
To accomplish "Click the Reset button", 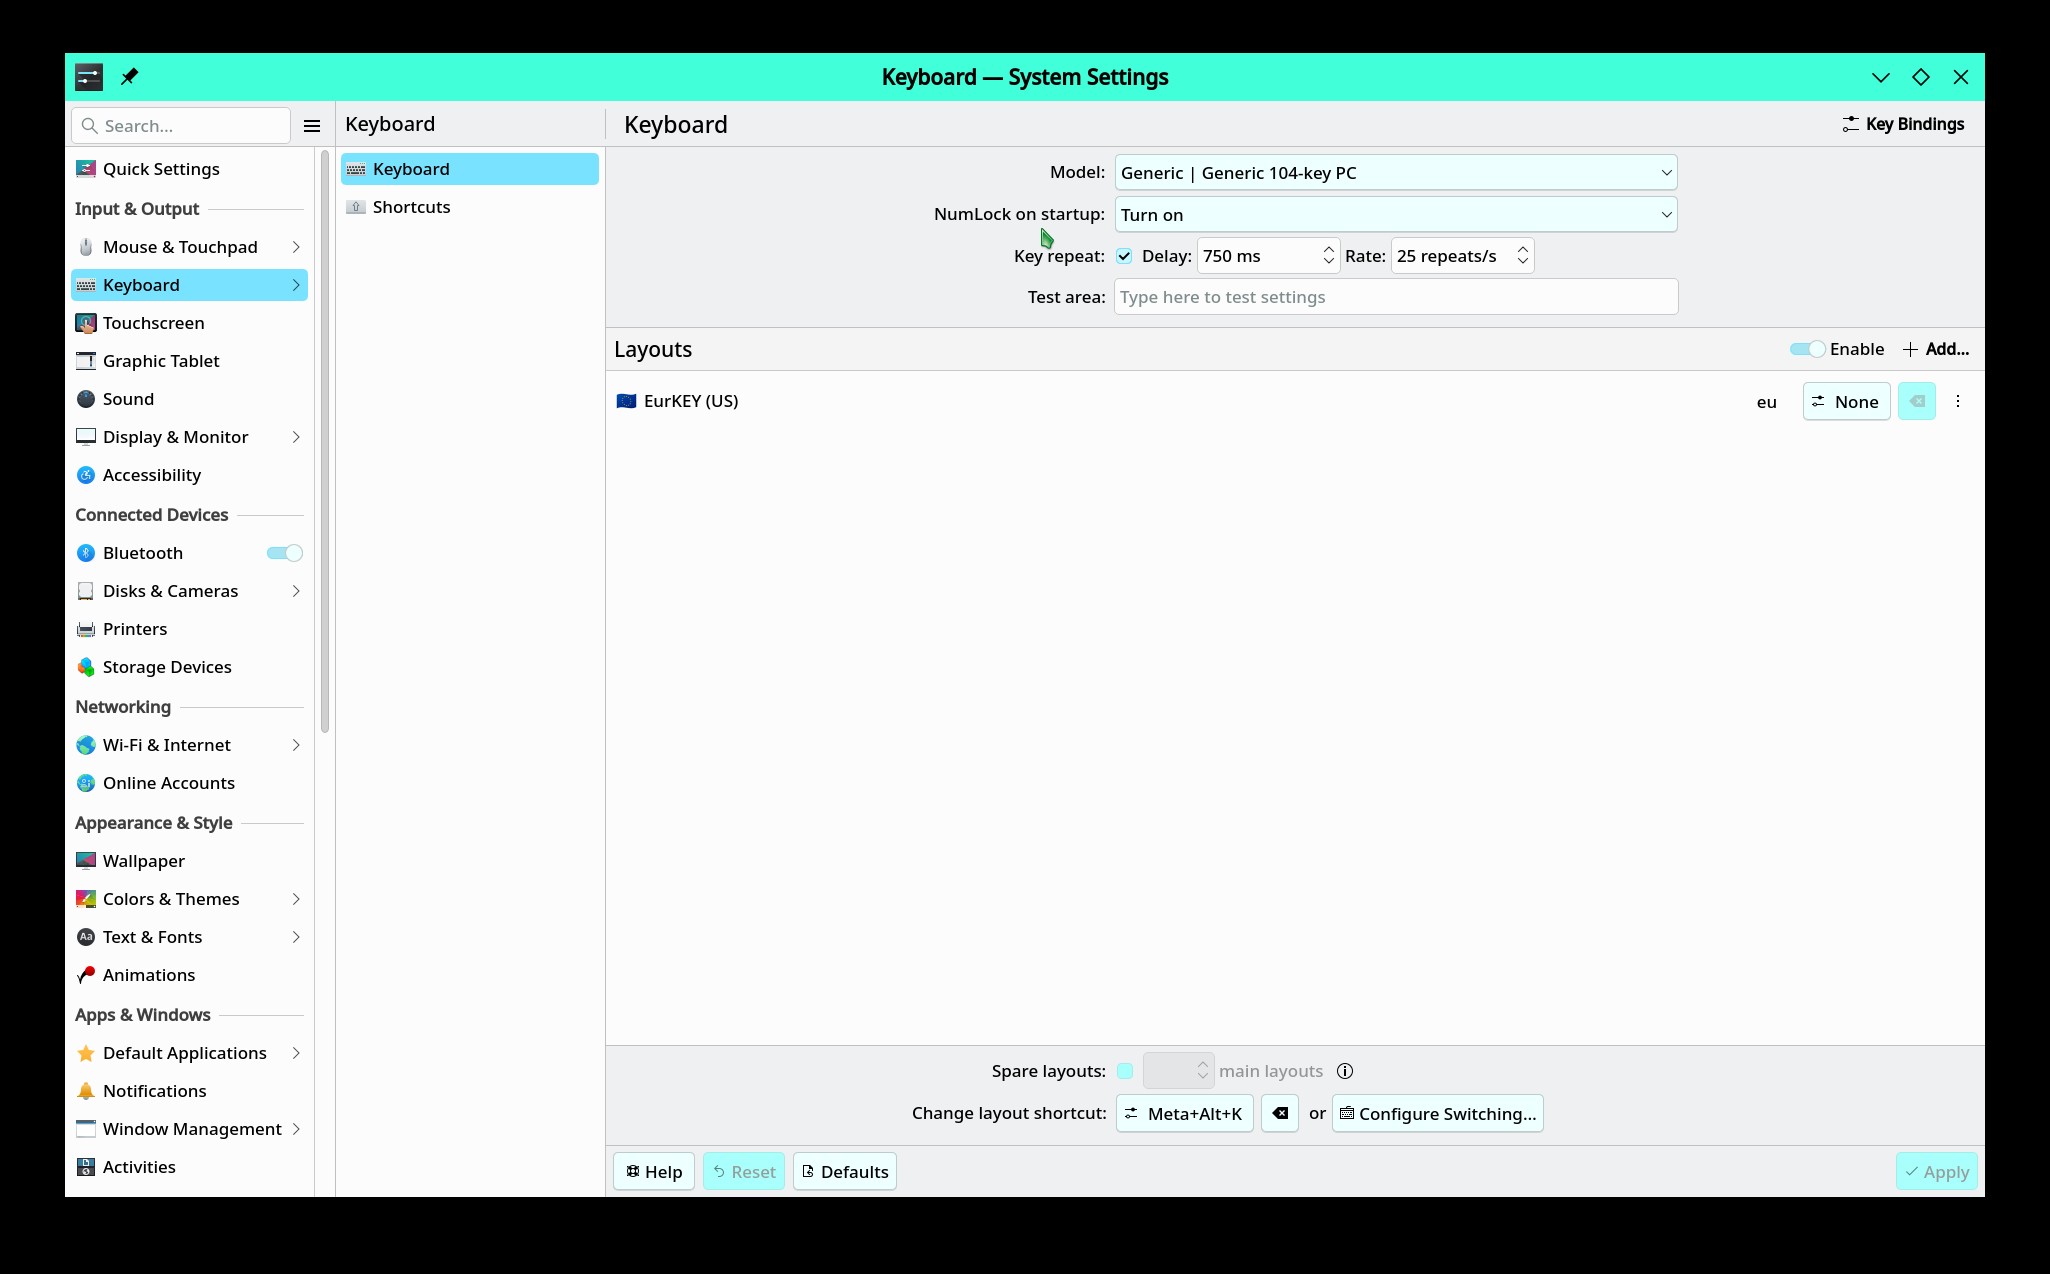I will coord(744,1171).
